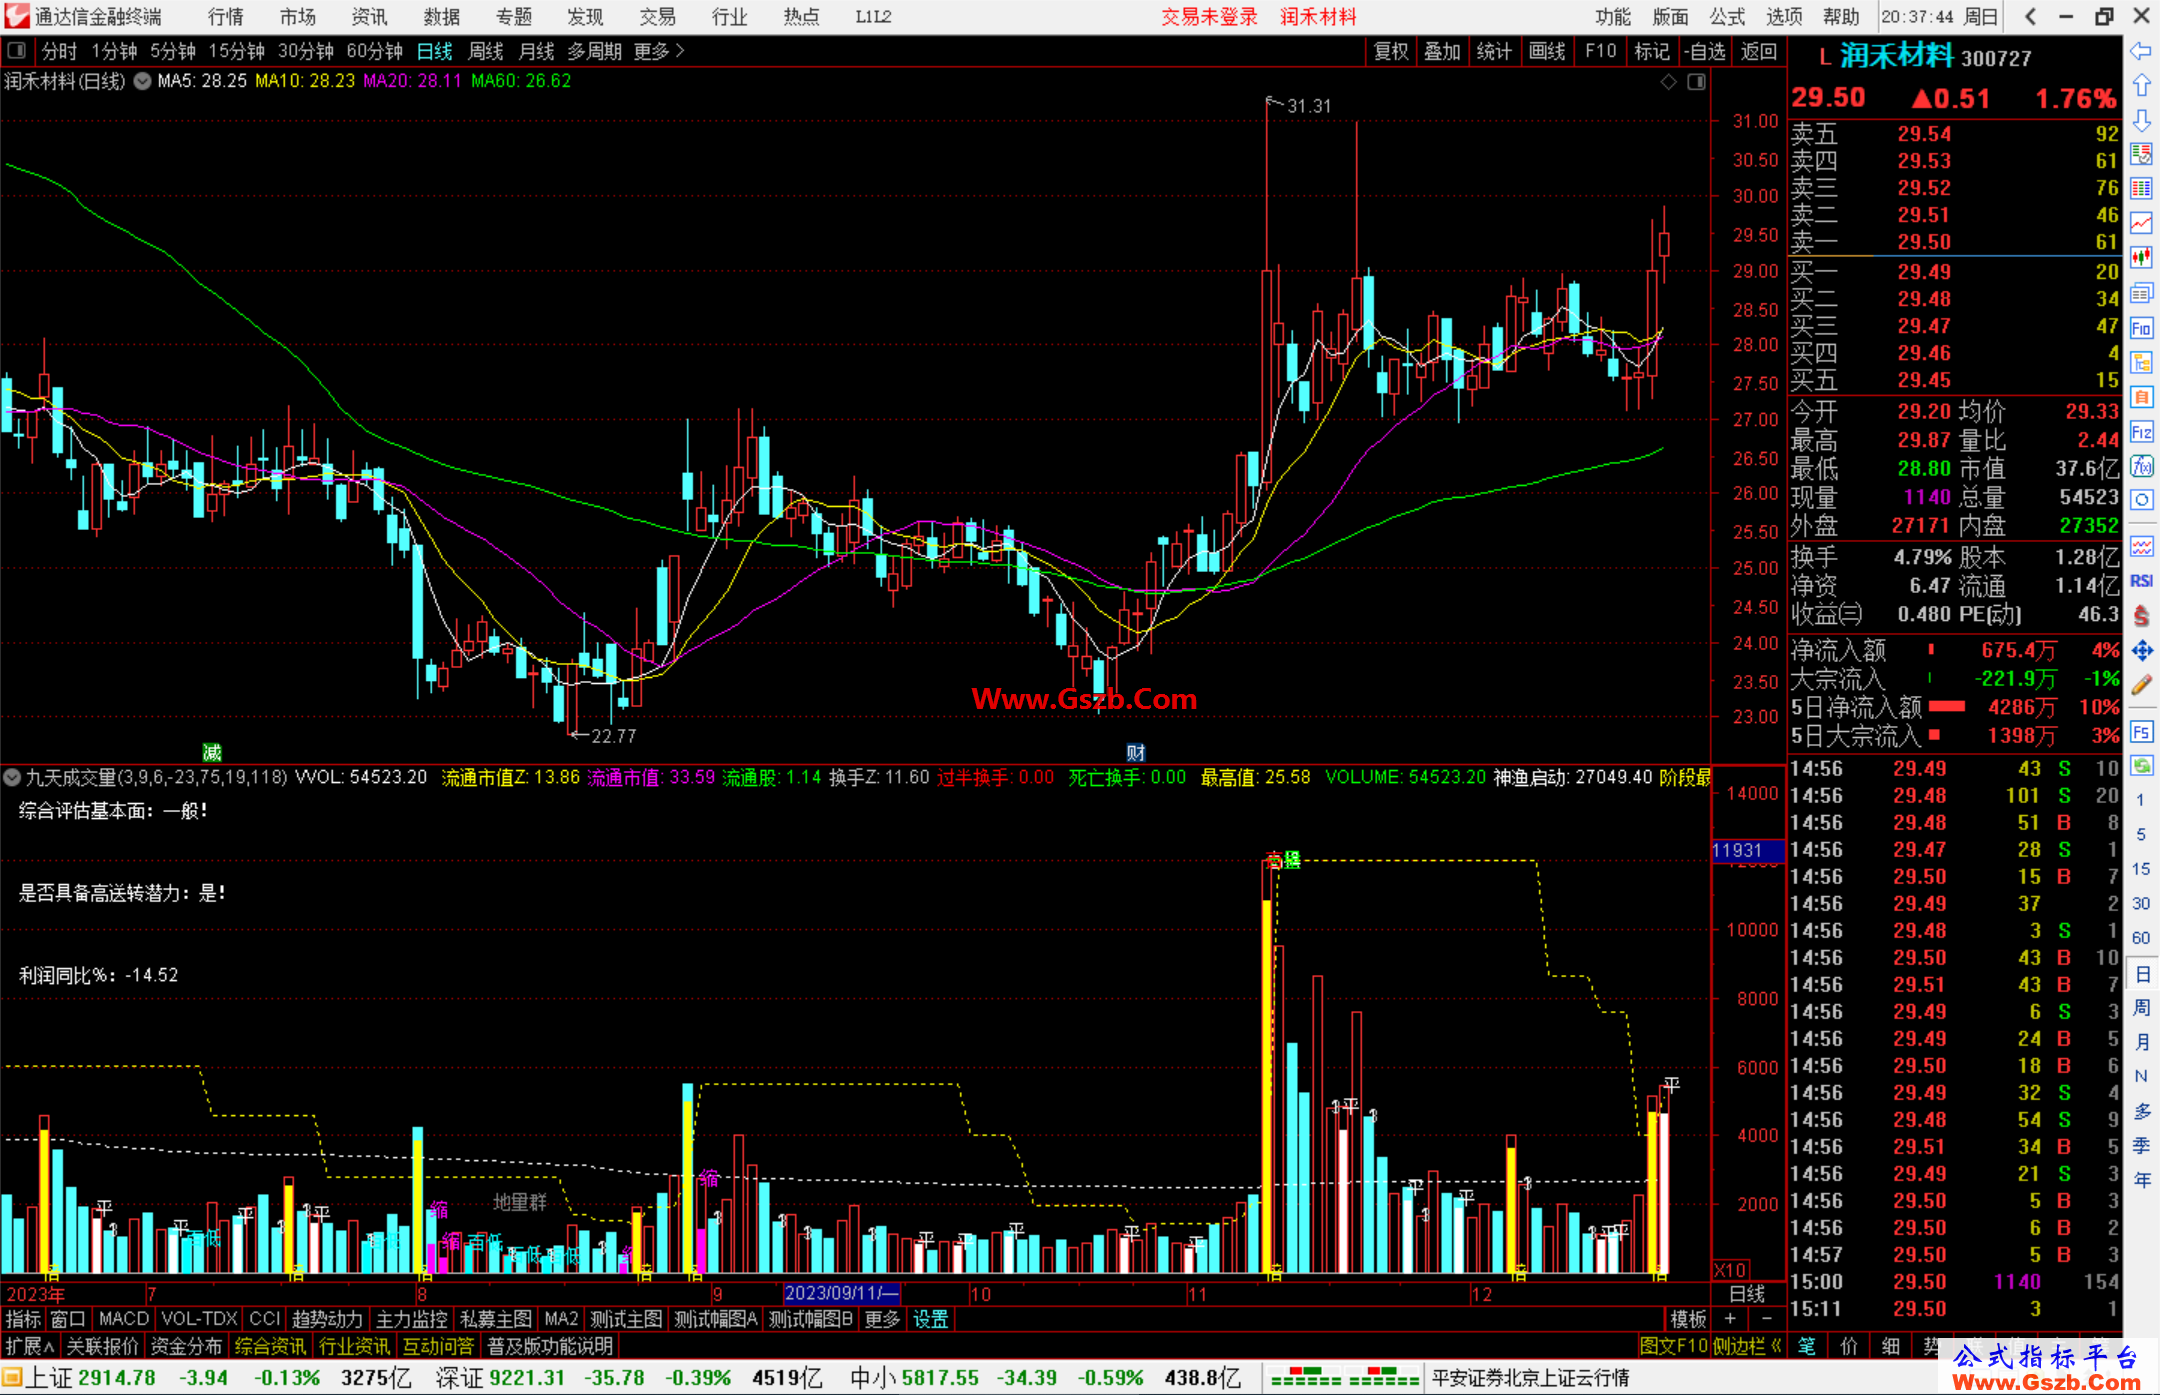Click the X10 scale box on the volume axis

(1731, 1269)
